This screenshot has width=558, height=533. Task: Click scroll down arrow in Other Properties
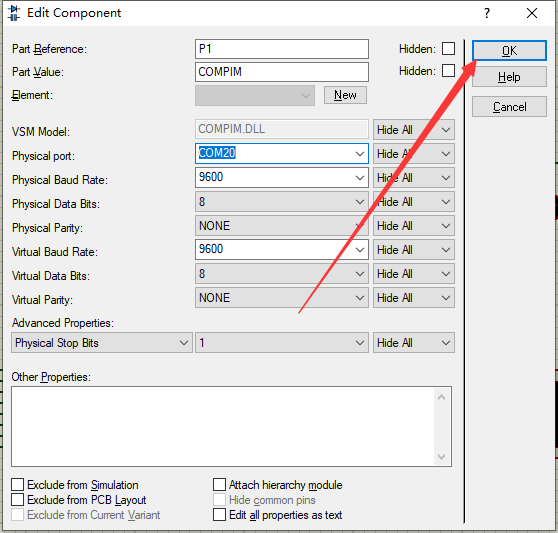point(441,457)
